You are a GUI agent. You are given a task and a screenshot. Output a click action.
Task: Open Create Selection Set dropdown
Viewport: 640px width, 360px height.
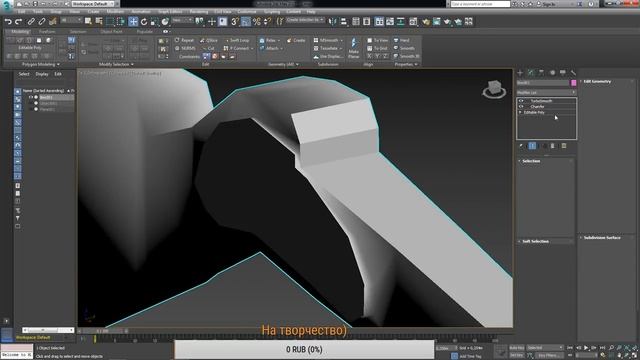click(305, 20)
